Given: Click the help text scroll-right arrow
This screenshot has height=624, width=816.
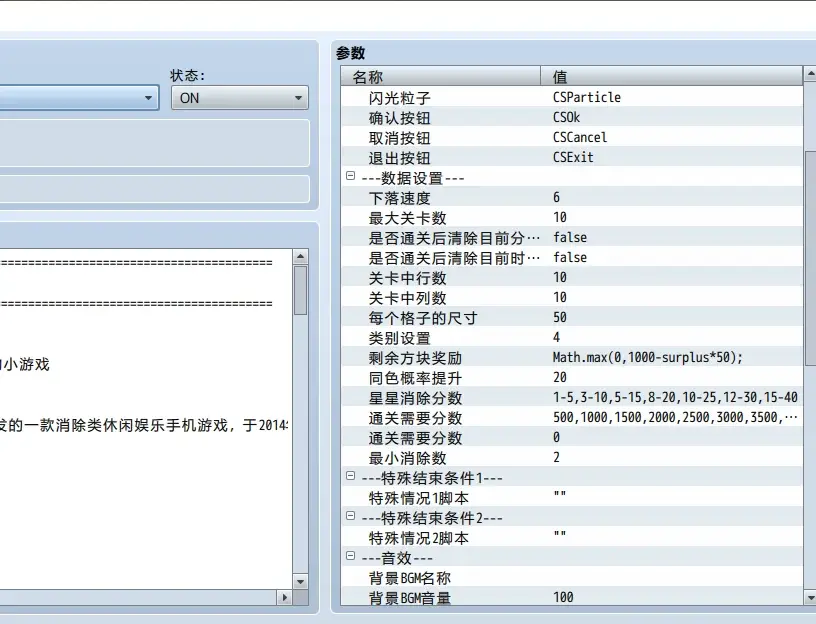Looking at the screenshot, I should 284,597.
